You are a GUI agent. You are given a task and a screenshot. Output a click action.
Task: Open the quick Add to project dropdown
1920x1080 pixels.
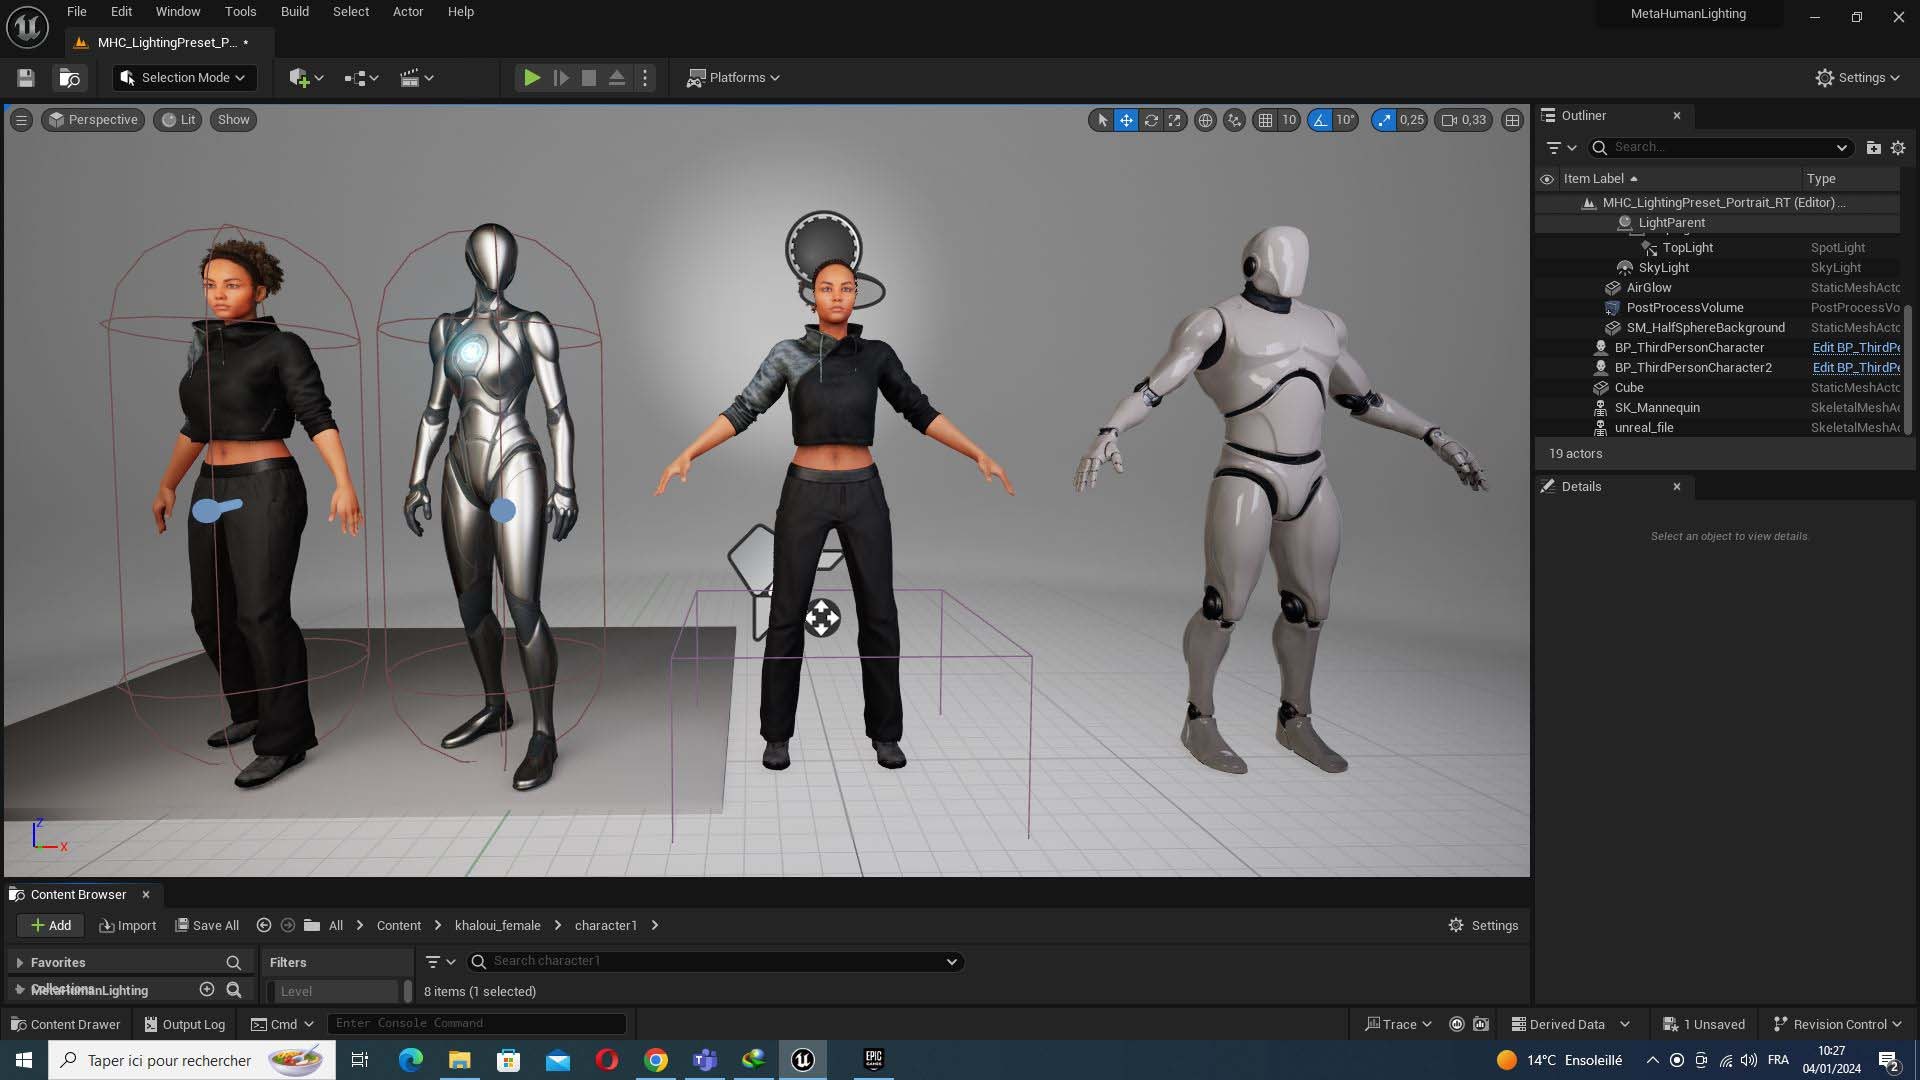point(306,78)
